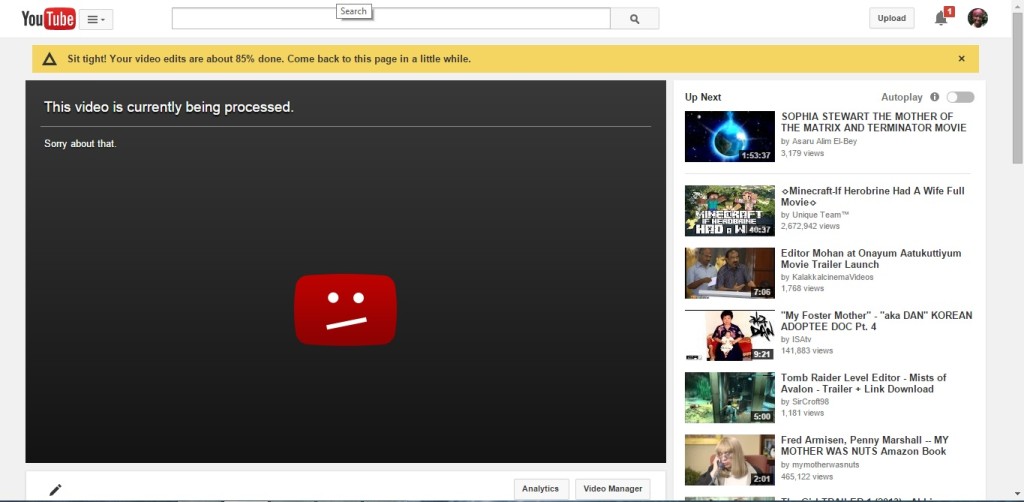Click 'This video is currently being processed.' text
This screenshot has height=502, width=1024.
coord(169,107)
